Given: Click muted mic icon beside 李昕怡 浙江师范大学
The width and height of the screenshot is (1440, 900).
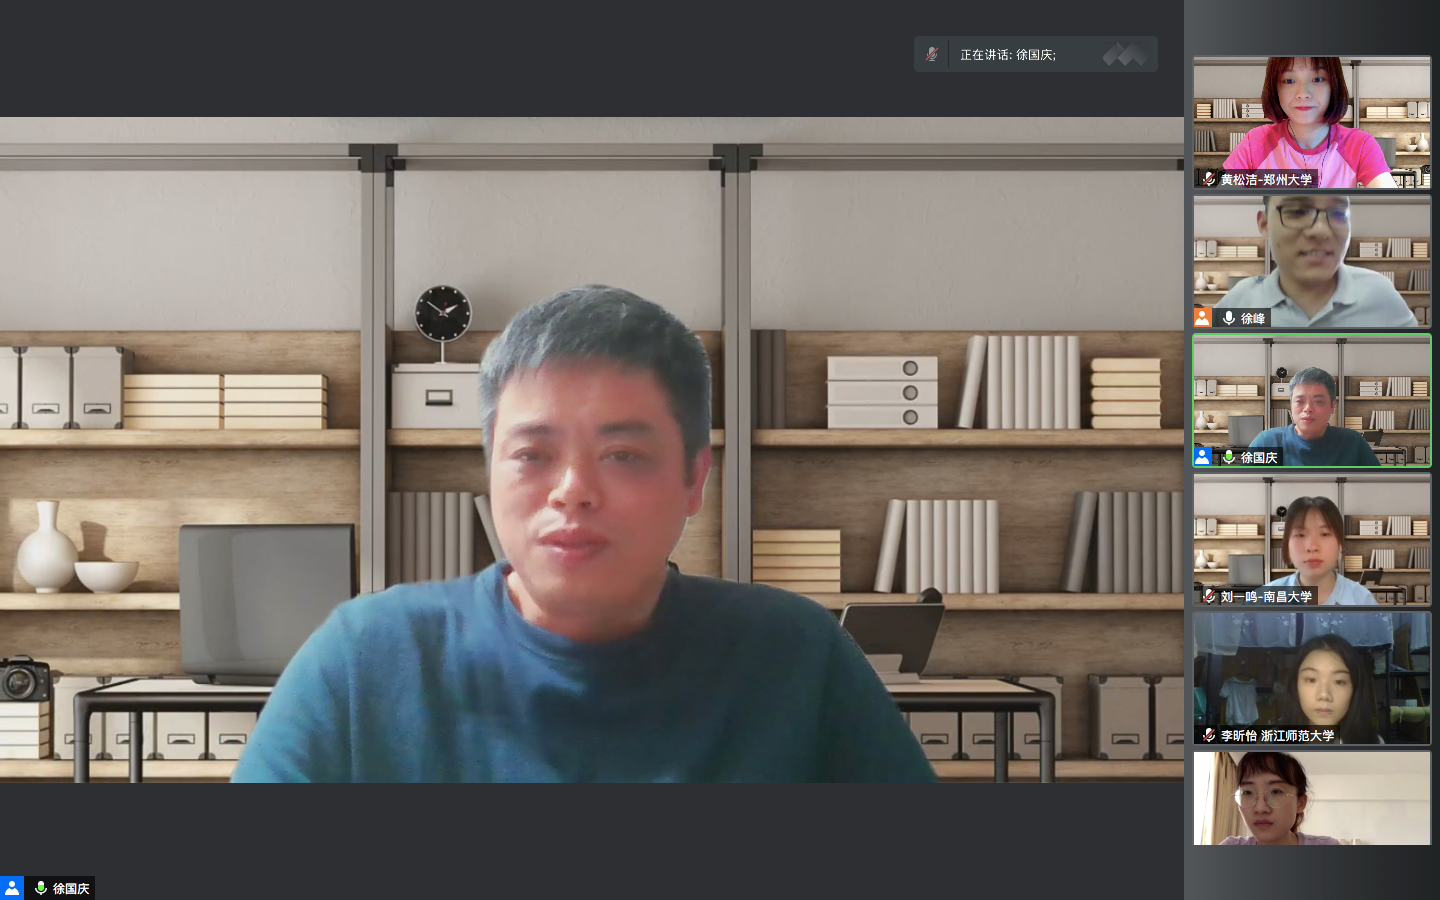Looking at the screenshot, I should point(1209,735).
